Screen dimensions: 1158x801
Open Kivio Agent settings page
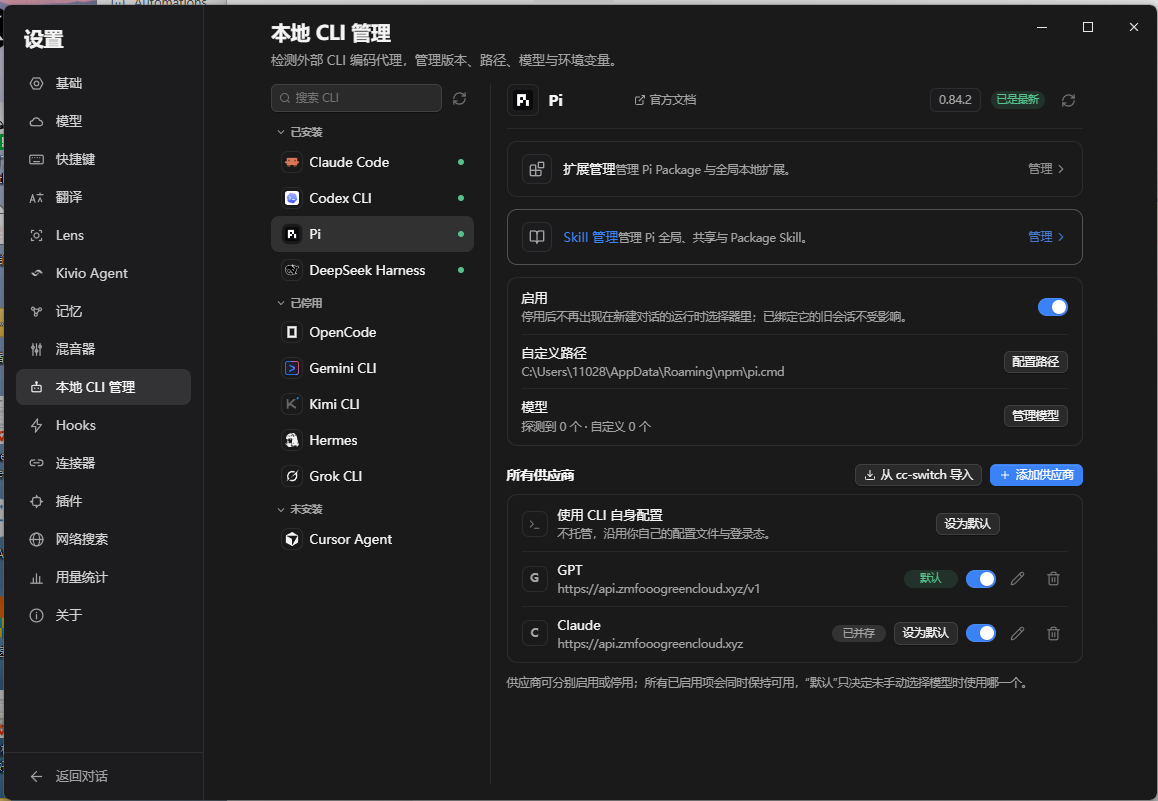coord(103,273)
